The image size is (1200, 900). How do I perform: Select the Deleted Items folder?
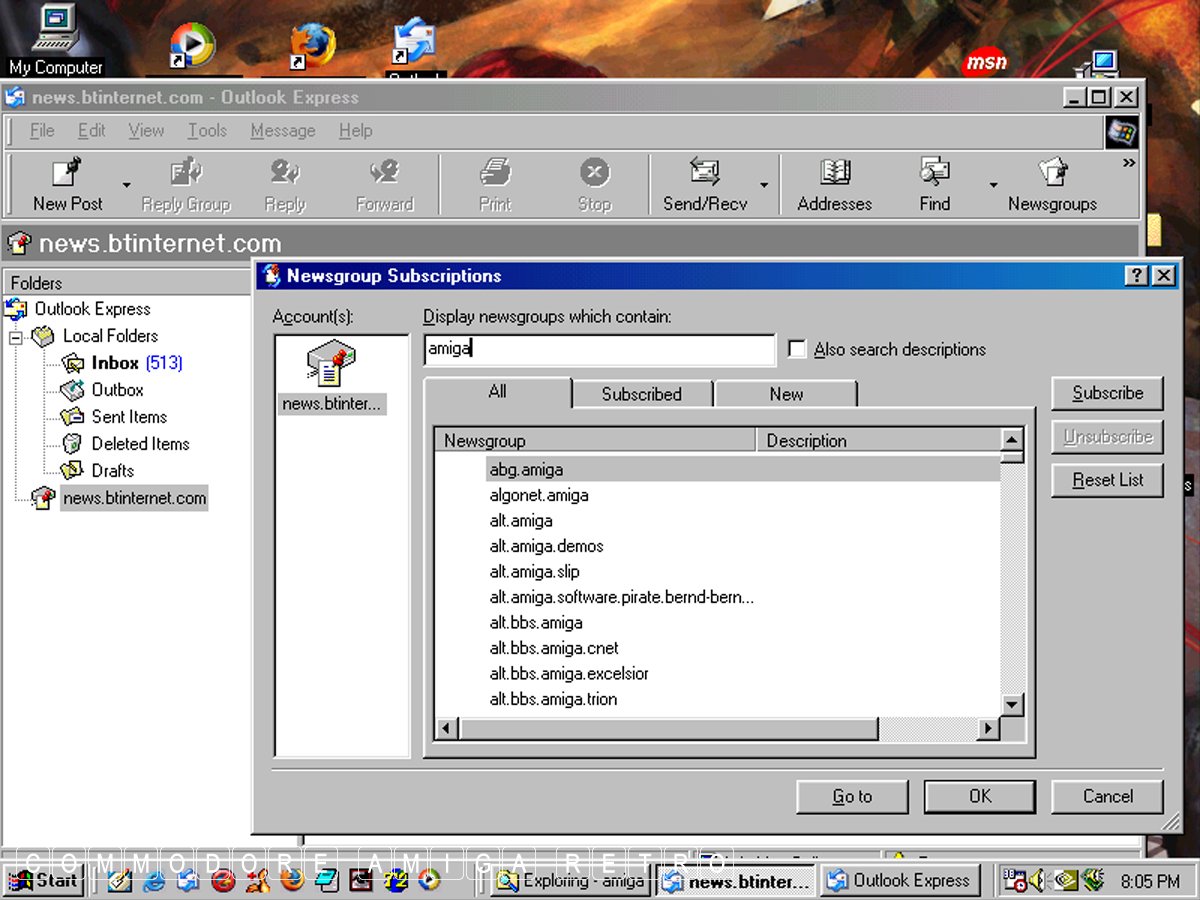(139, 444)
